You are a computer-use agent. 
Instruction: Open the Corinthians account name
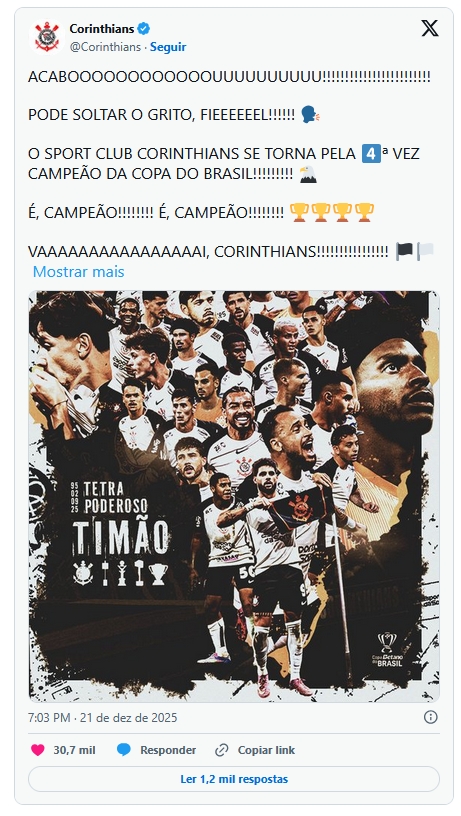[x=102, y=29]
